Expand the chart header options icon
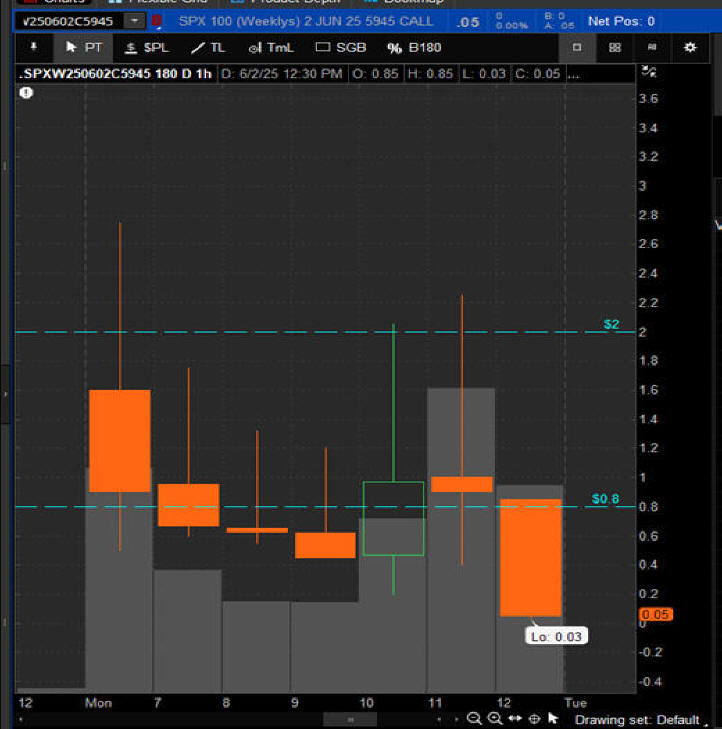Image resolution: width=722 pixels, height=729 pixels. (x=649, y=72)
